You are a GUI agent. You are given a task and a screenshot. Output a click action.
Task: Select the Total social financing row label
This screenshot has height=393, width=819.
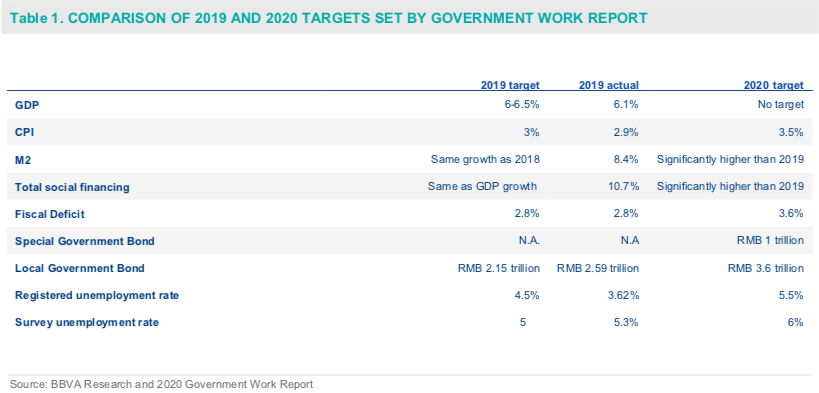coord(72,187)
